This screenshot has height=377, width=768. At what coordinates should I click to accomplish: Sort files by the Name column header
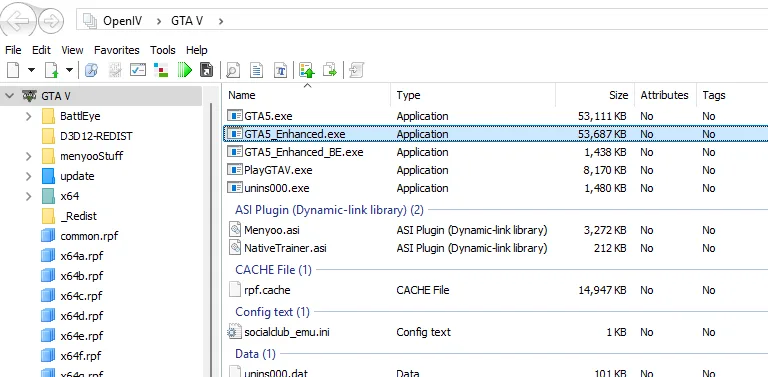307,95
